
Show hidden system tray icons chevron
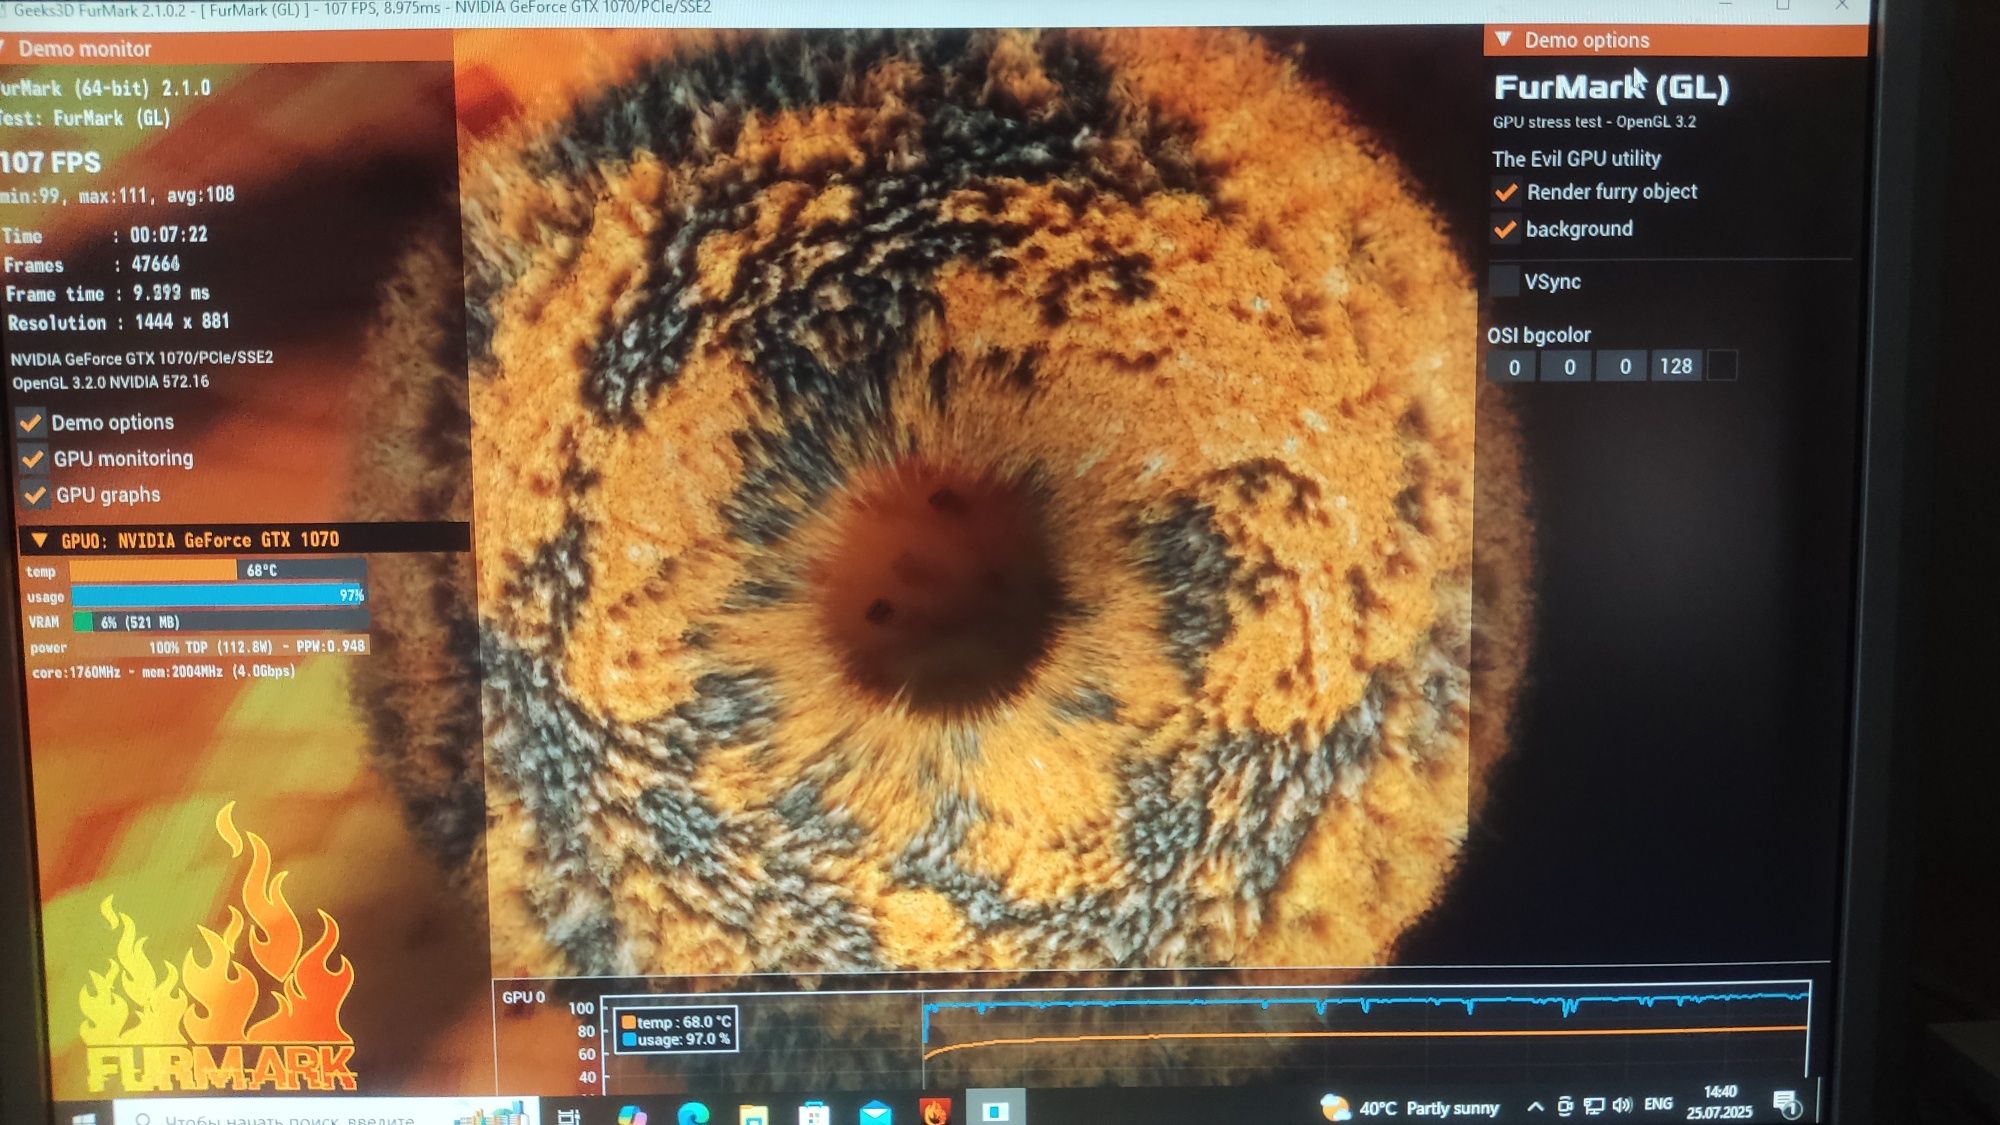(1535, 1105)
